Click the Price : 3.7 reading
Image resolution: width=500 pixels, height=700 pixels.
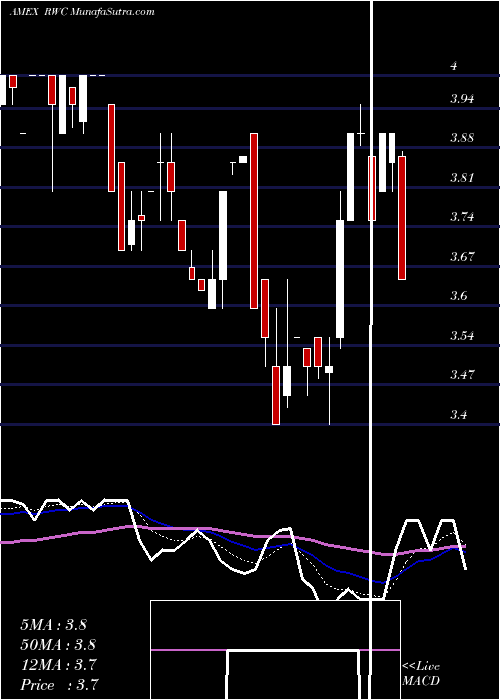pyautogui.click(x=59, y=684)
